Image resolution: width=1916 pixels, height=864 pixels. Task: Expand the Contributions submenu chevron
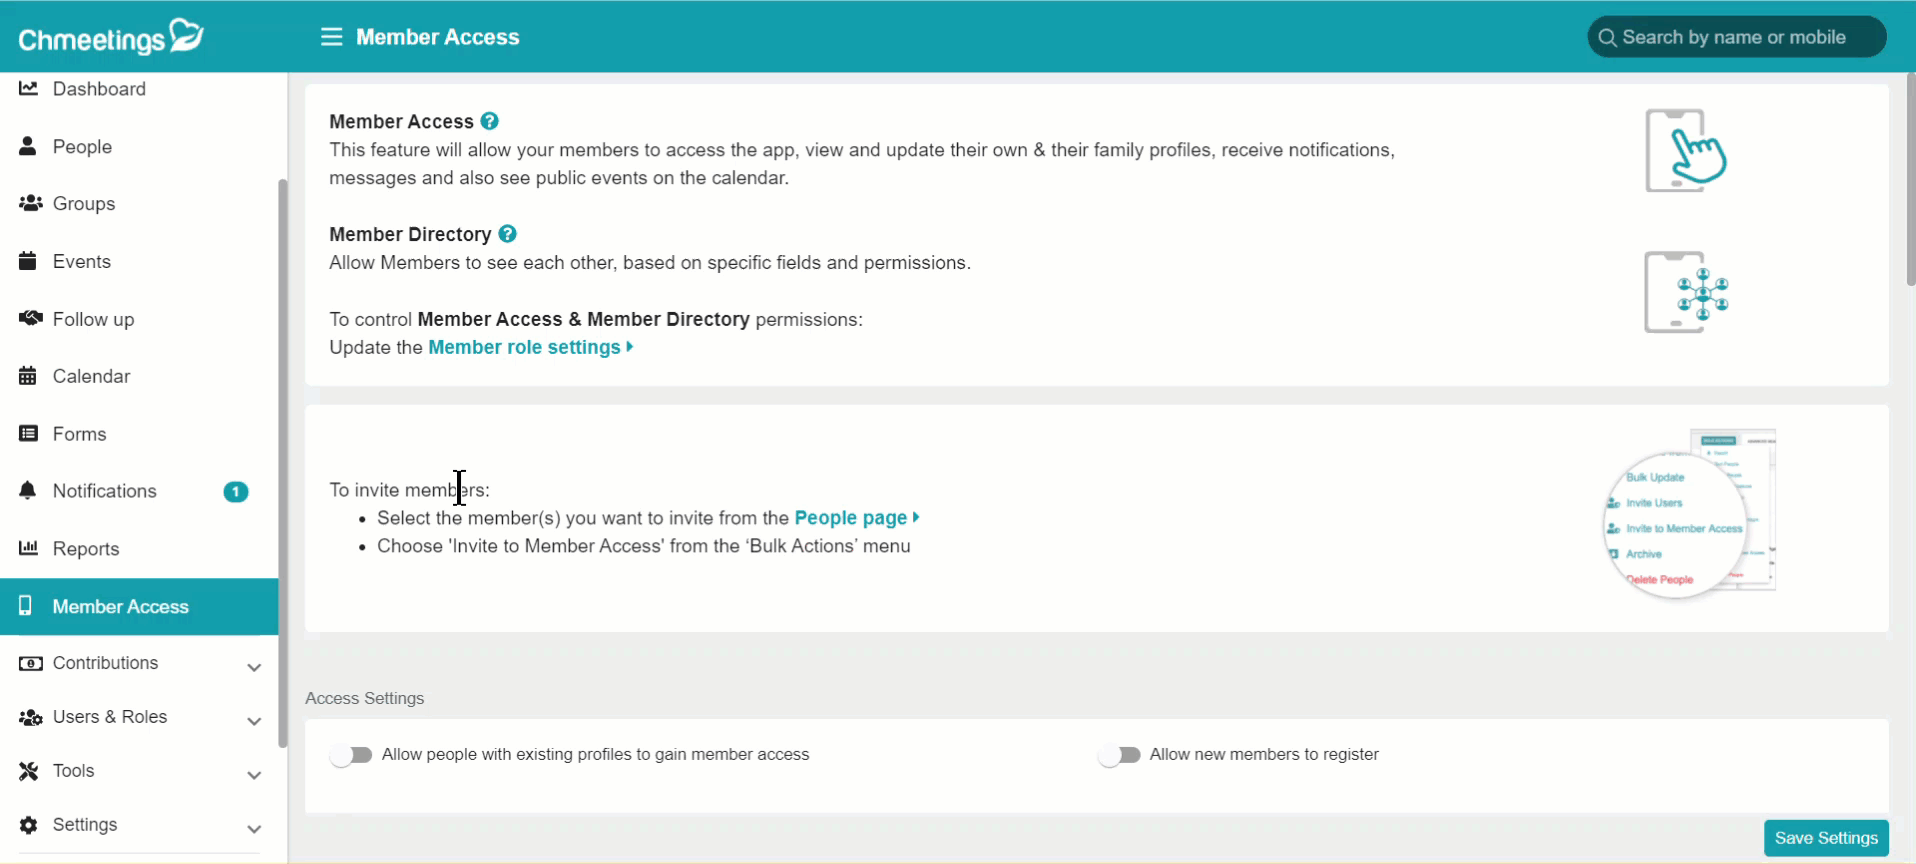(x=254, y=667)
